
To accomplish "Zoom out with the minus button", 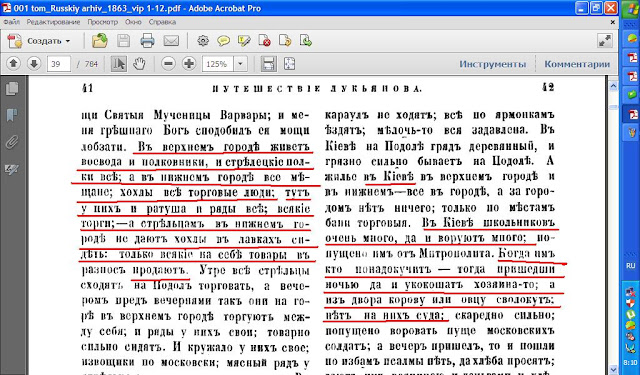I will coord(168,64).
